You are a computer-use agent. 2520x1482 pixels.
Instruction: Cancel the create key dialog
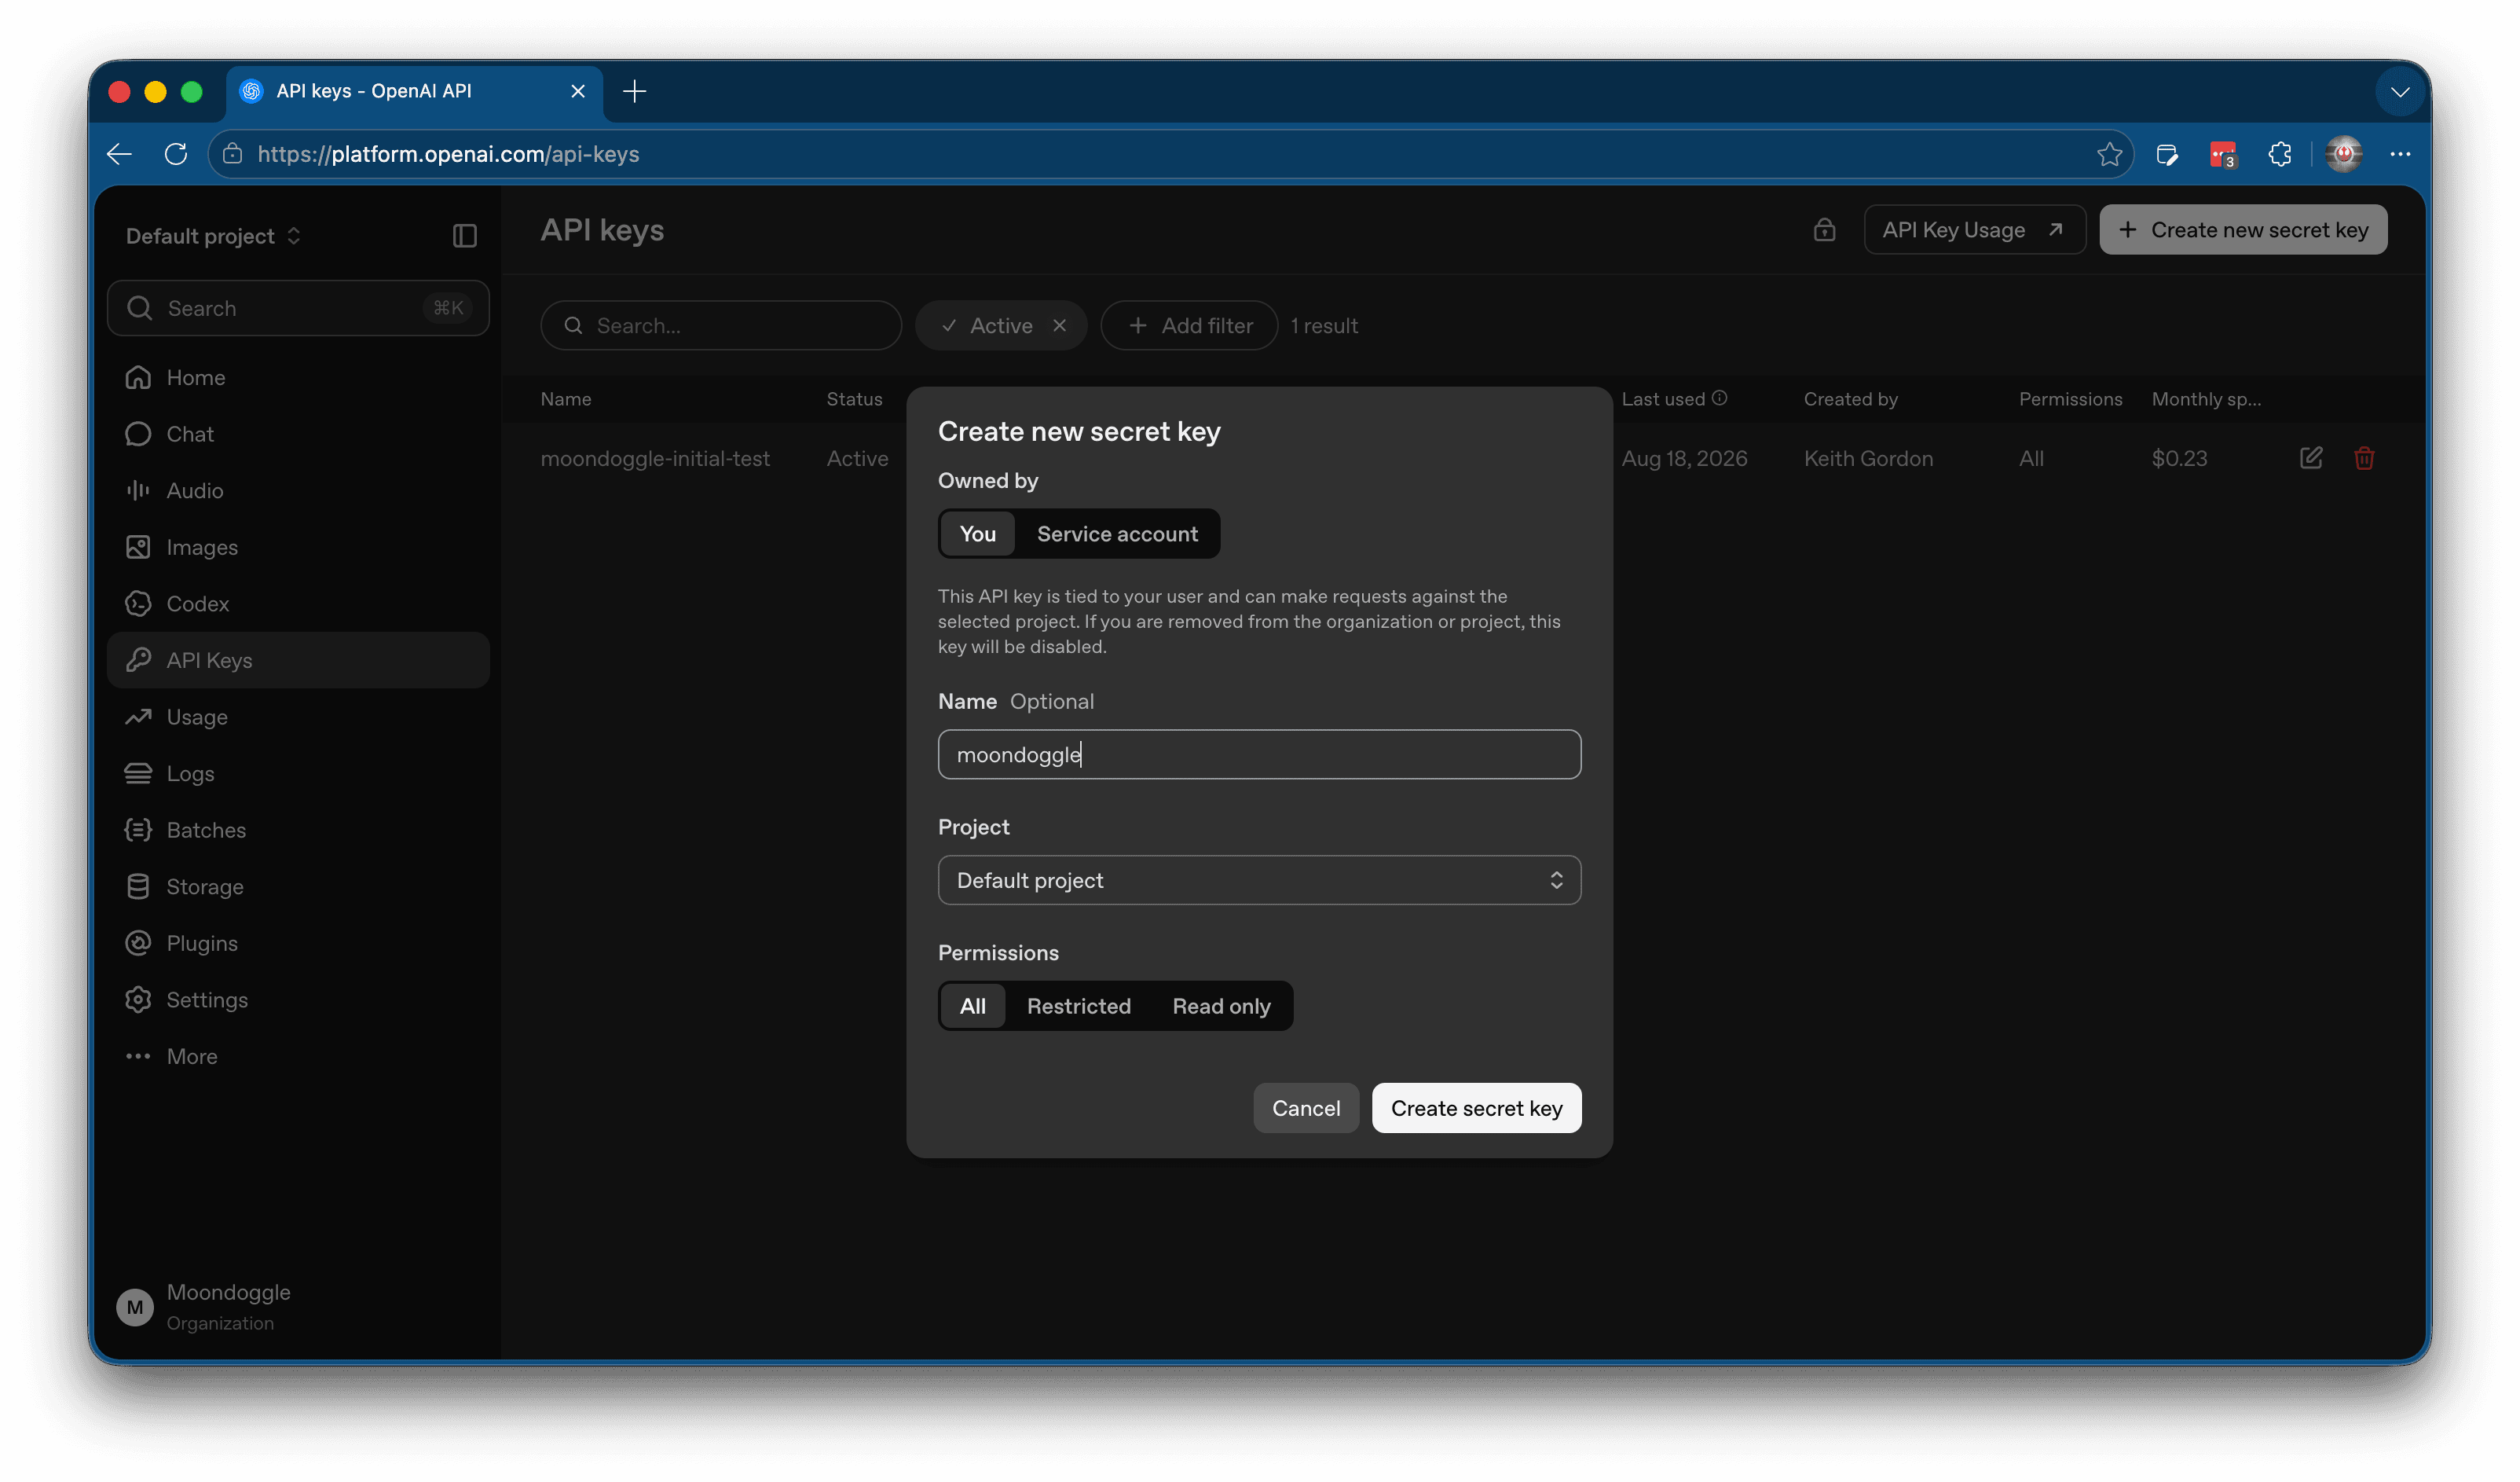(x=1305, y=1108)
